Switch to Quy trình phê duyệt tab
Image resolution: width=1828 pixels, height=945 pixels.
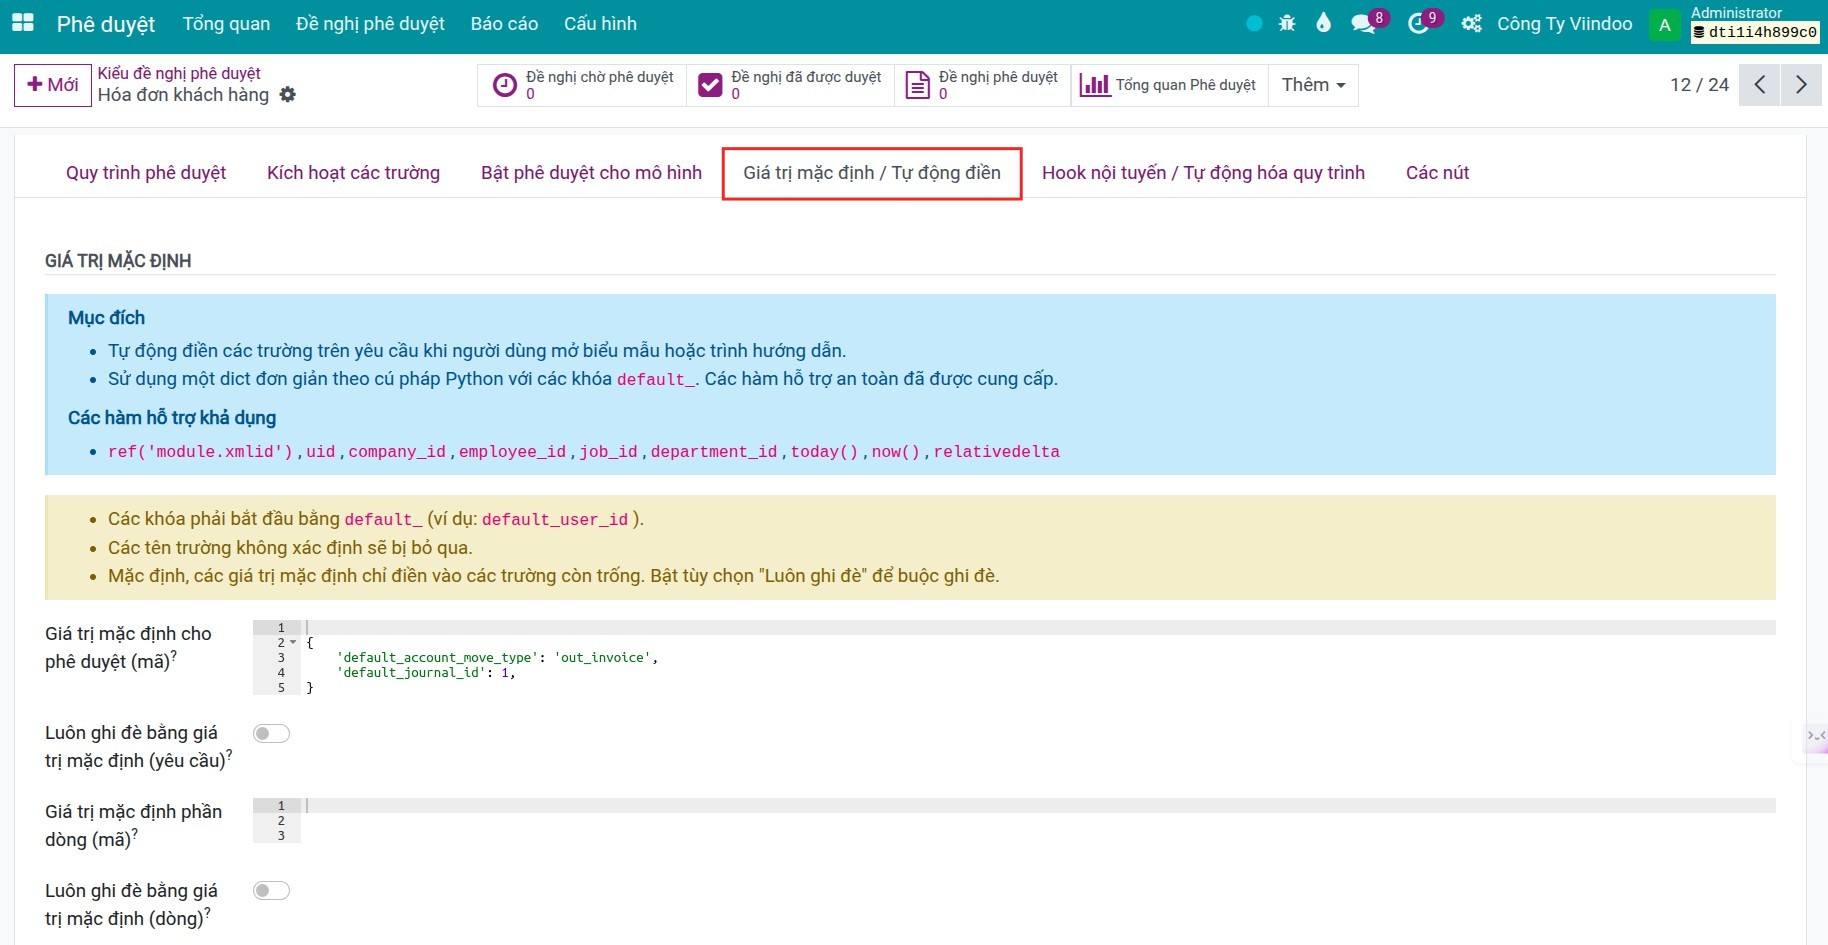[x=146, y=173]
